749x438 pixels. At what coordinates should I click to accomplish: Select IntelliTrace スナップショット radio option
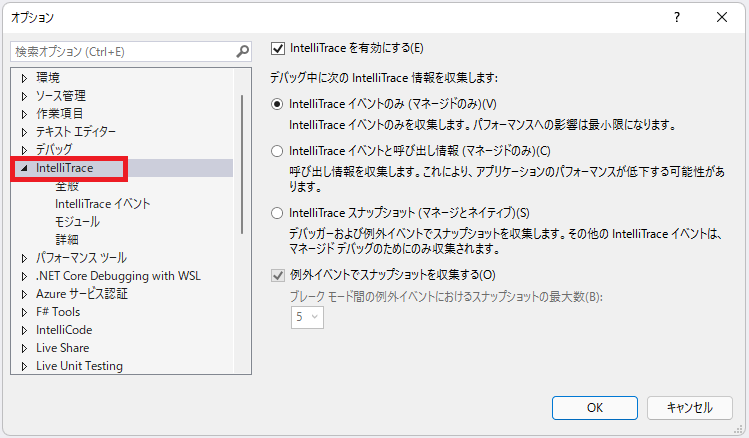277,213
